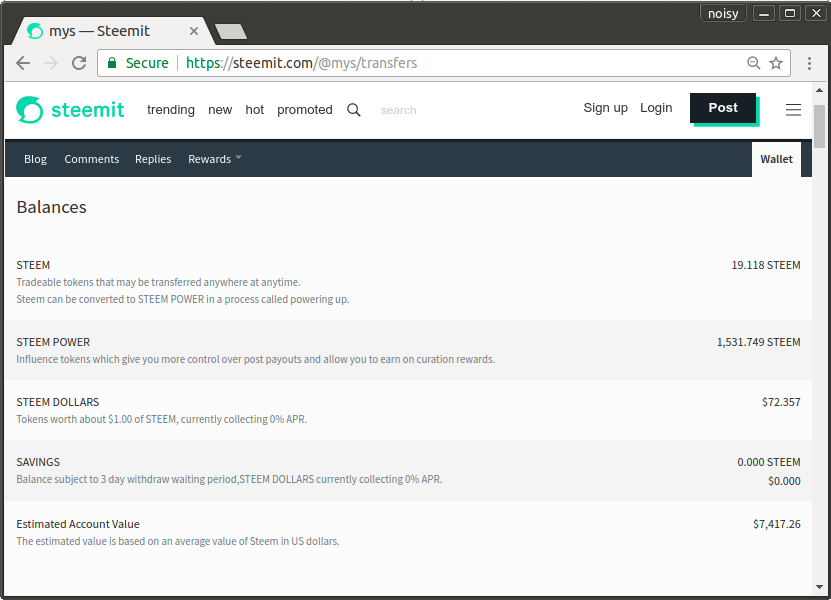This screenshot has width=831, height=600.
Task: Click the STEEM POWER label
Action: point(53,342)
